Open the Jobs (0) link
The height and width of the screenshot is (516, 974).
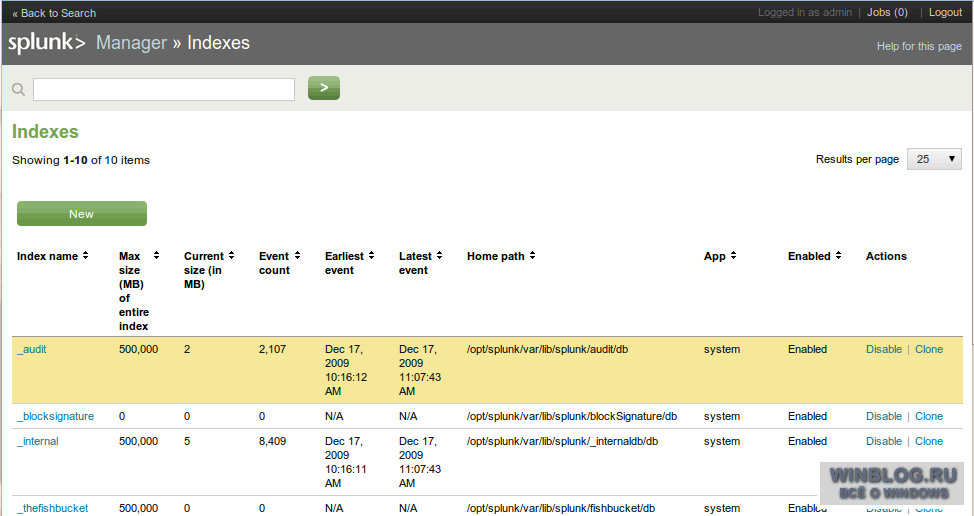[887, 12]
